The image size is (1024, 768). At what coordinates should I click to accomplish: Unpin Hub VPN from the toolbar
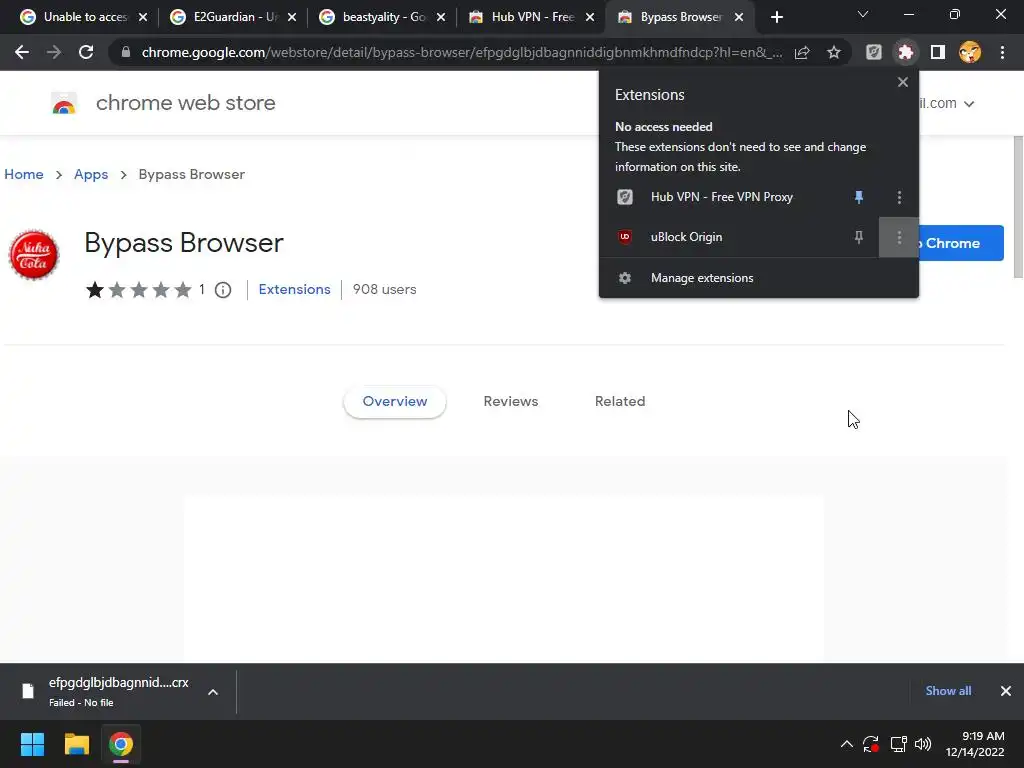859,197
